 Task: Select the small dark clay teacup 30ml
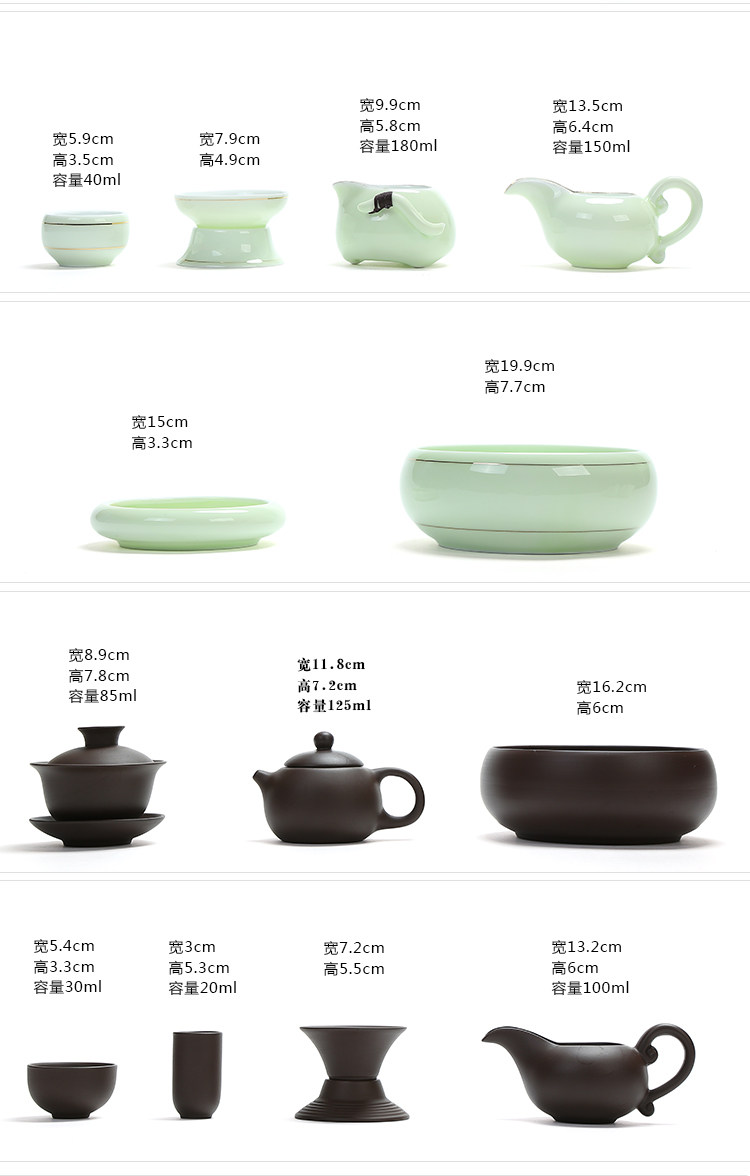pos(72,1090)
